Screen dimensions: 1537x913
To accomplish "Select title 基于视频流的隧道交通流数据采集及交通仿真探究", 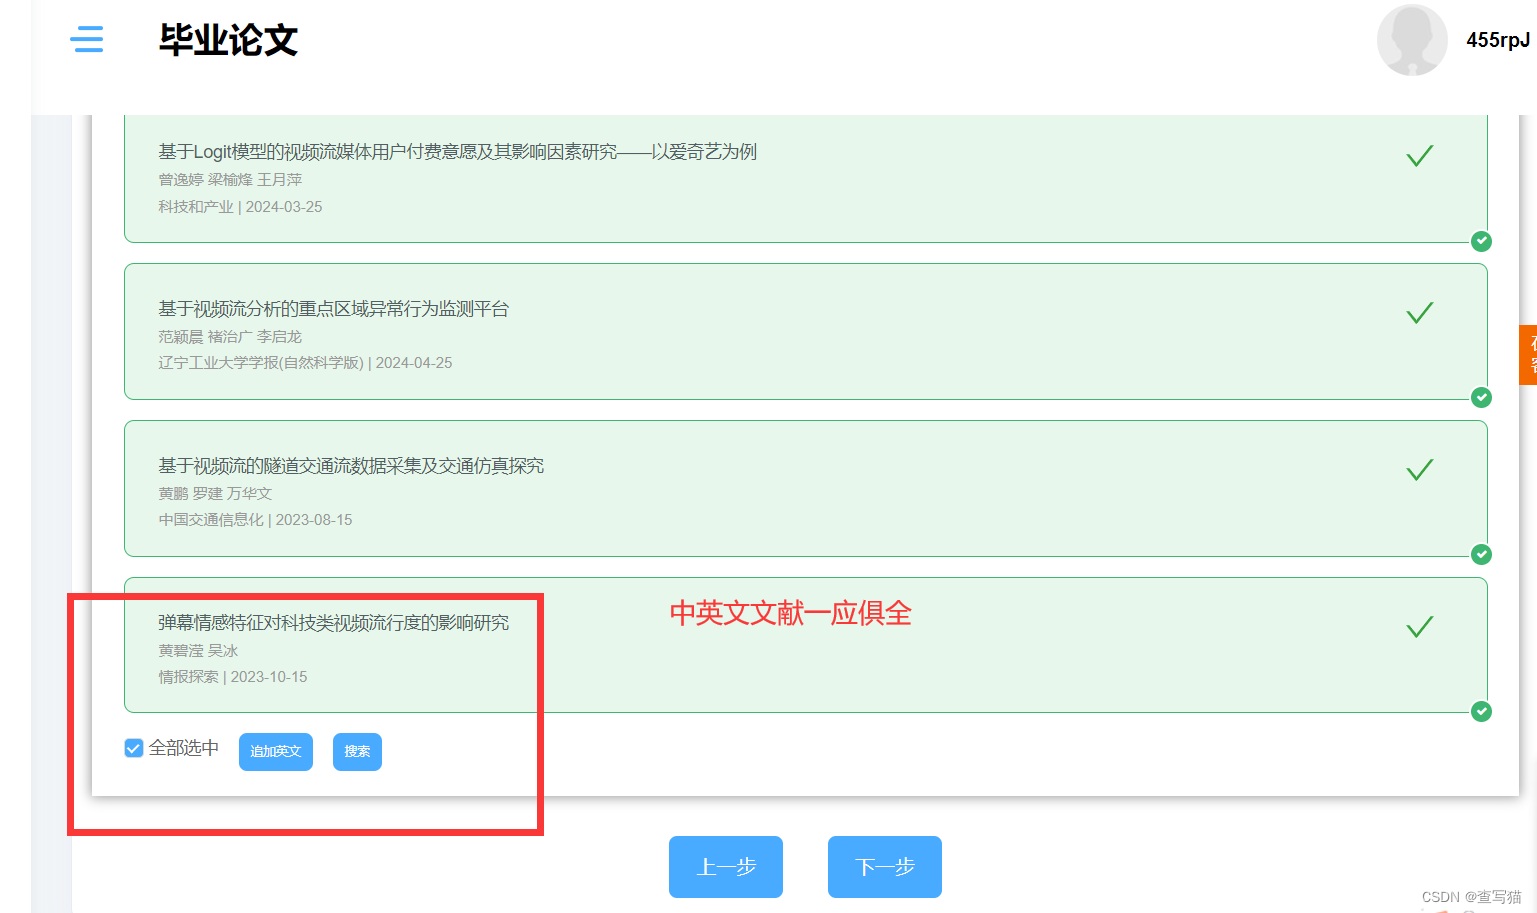I will [351, 466].
